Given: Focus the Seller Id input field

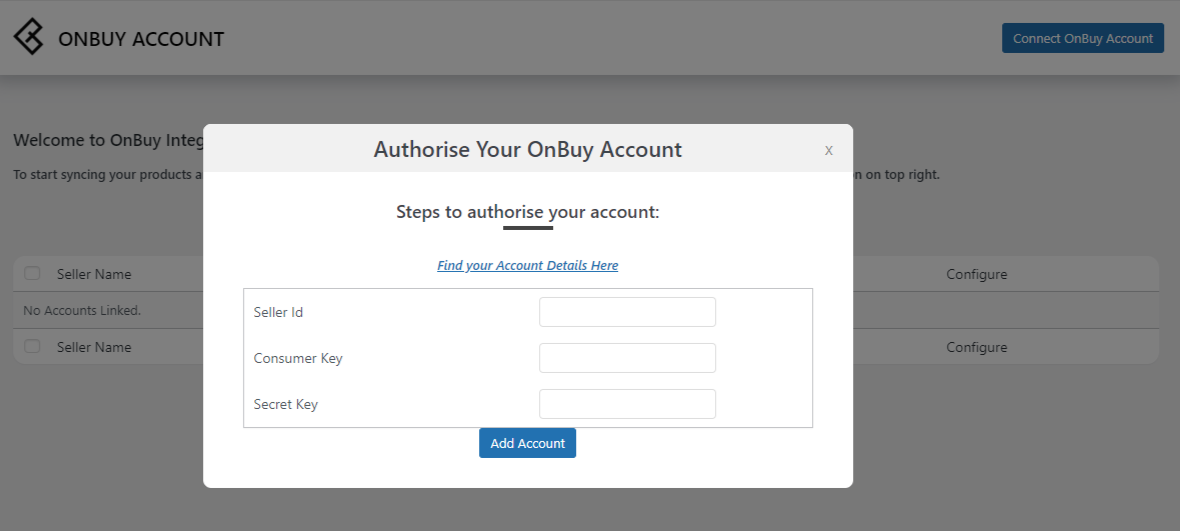Looking at the screenshot, I should click(x=627, y=312).
